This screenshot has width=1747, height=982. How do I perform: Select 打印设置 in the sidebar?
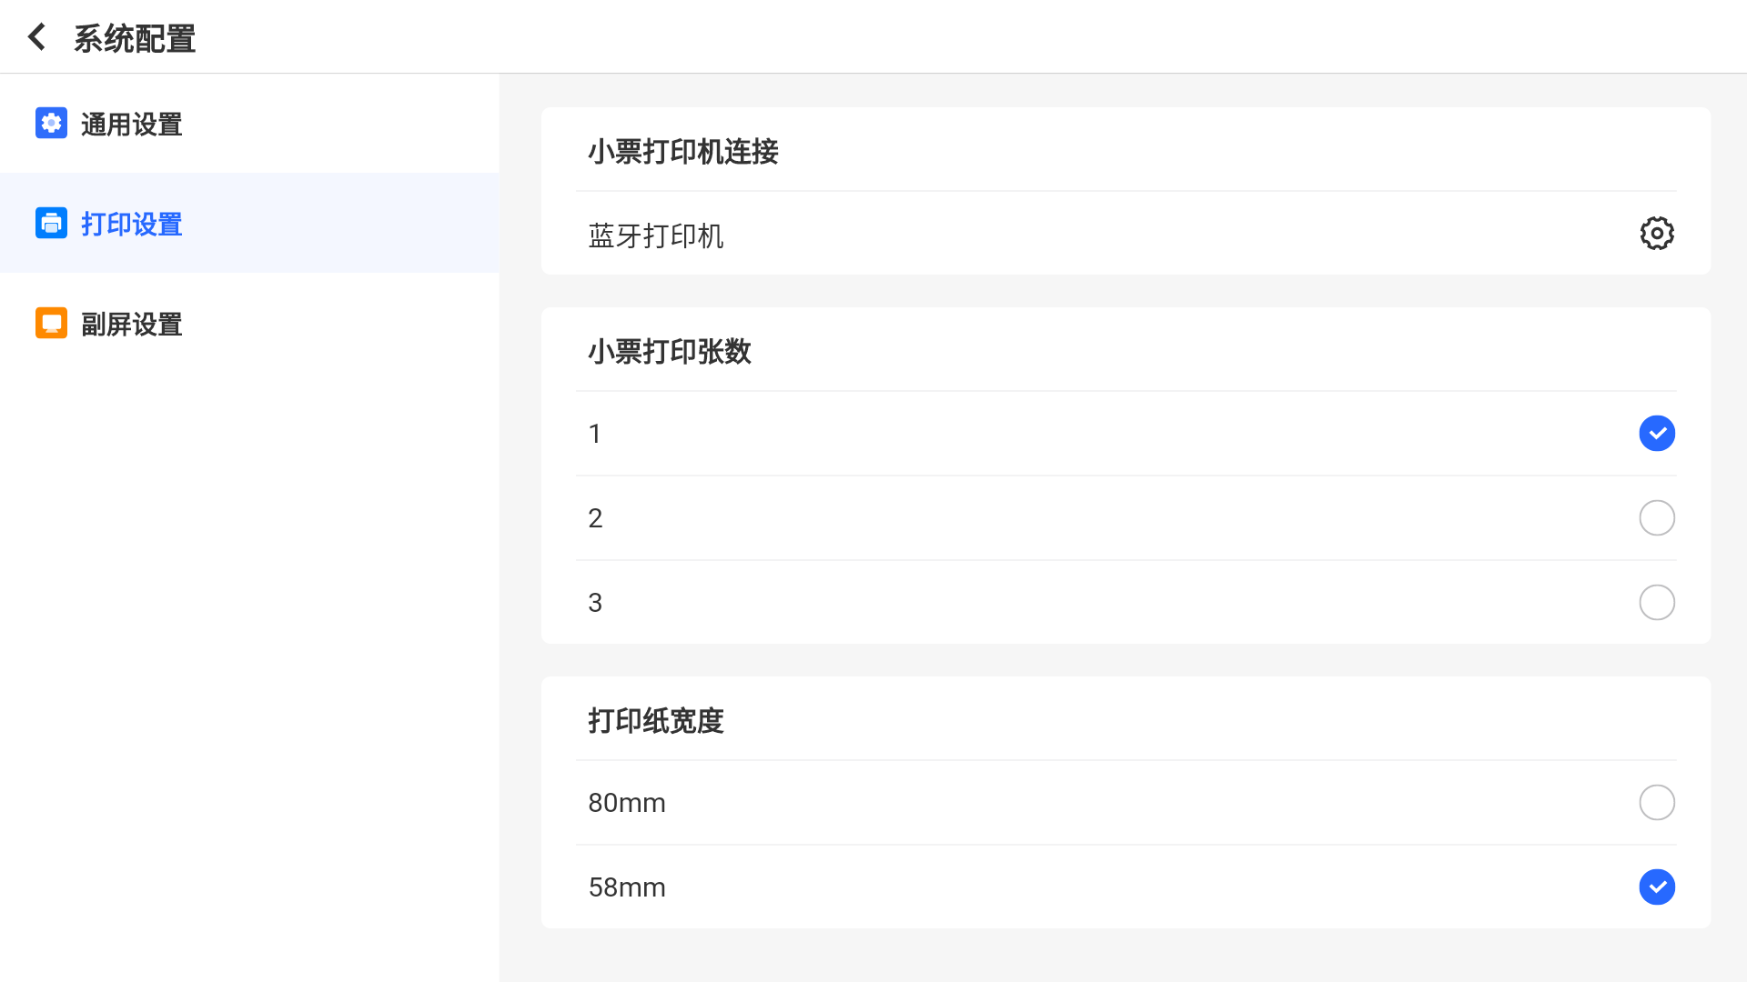[250, 223]
